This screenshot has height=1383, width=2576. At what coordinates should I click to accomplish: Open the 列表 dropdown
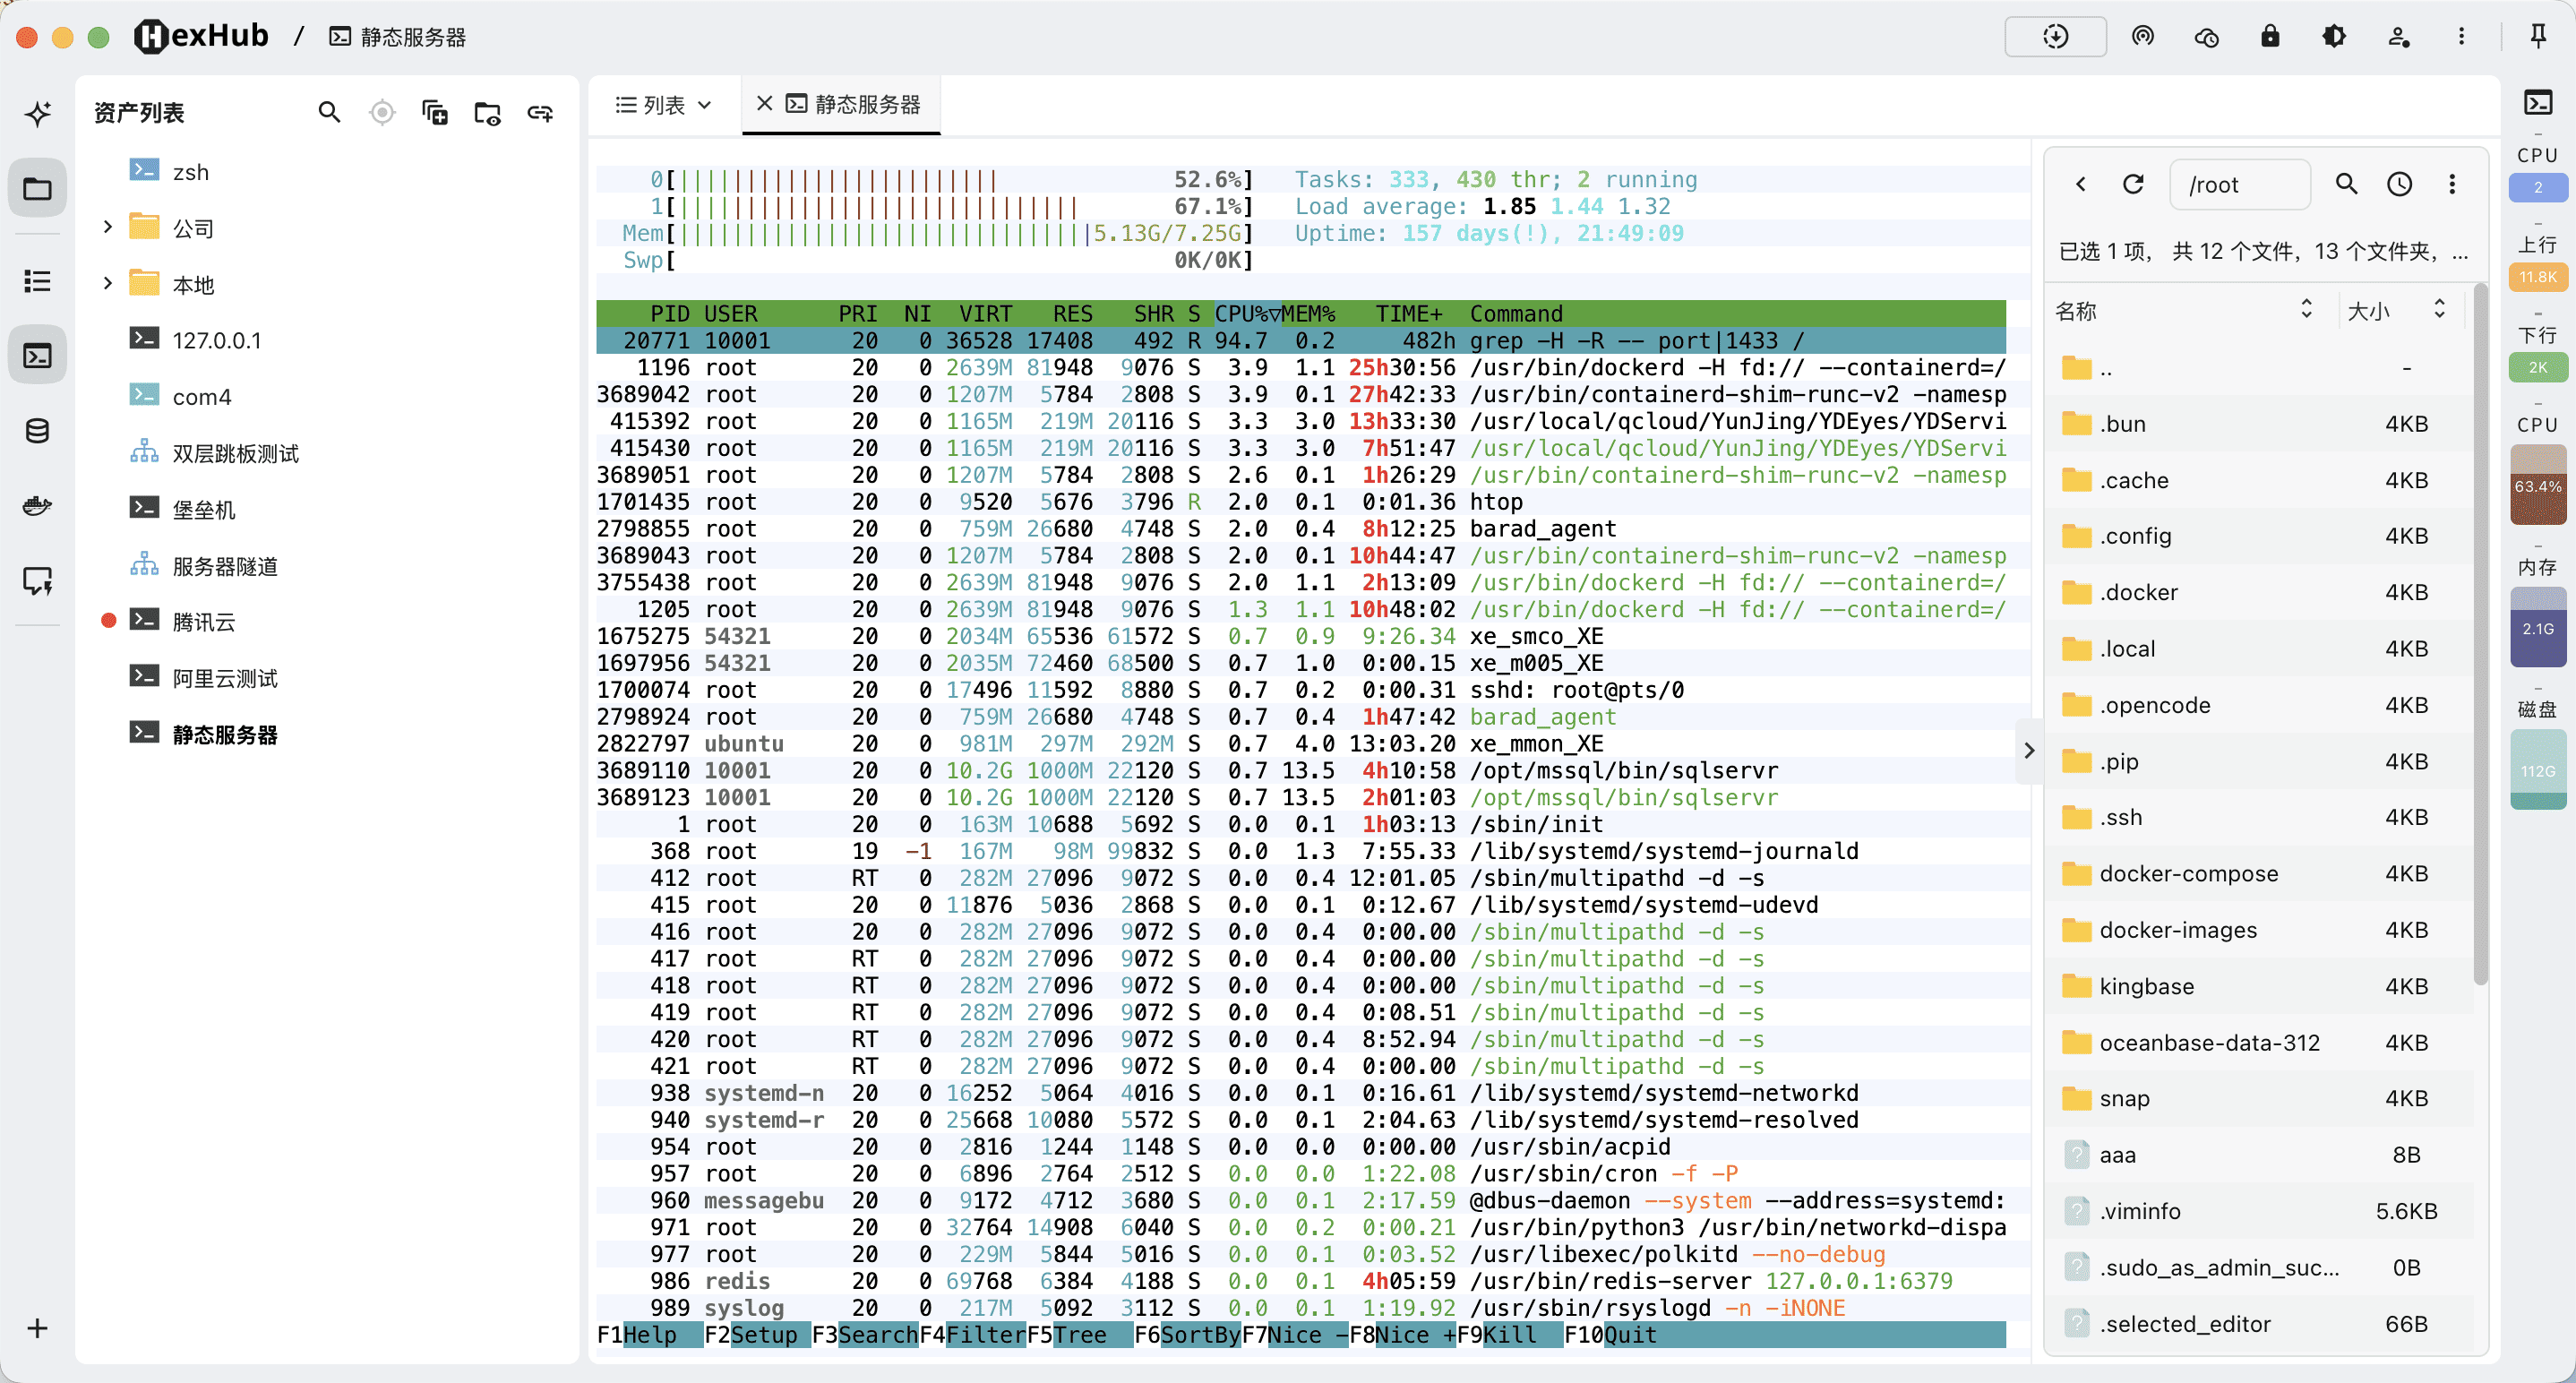coord(664,104)
